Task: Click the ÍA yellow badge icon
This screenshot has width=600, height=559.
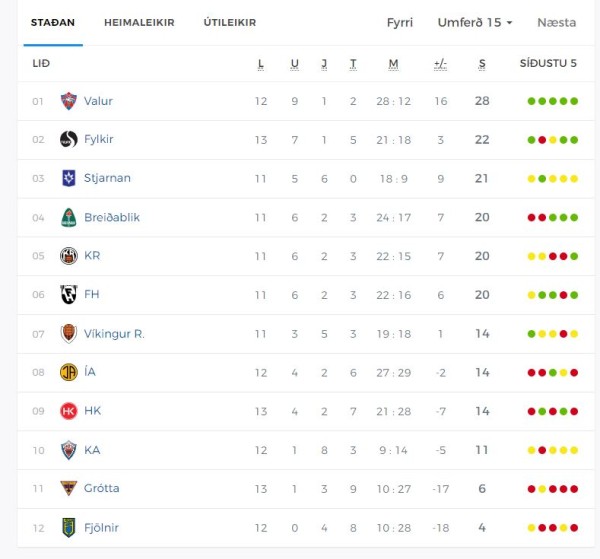Action: (x=69, y=372)
